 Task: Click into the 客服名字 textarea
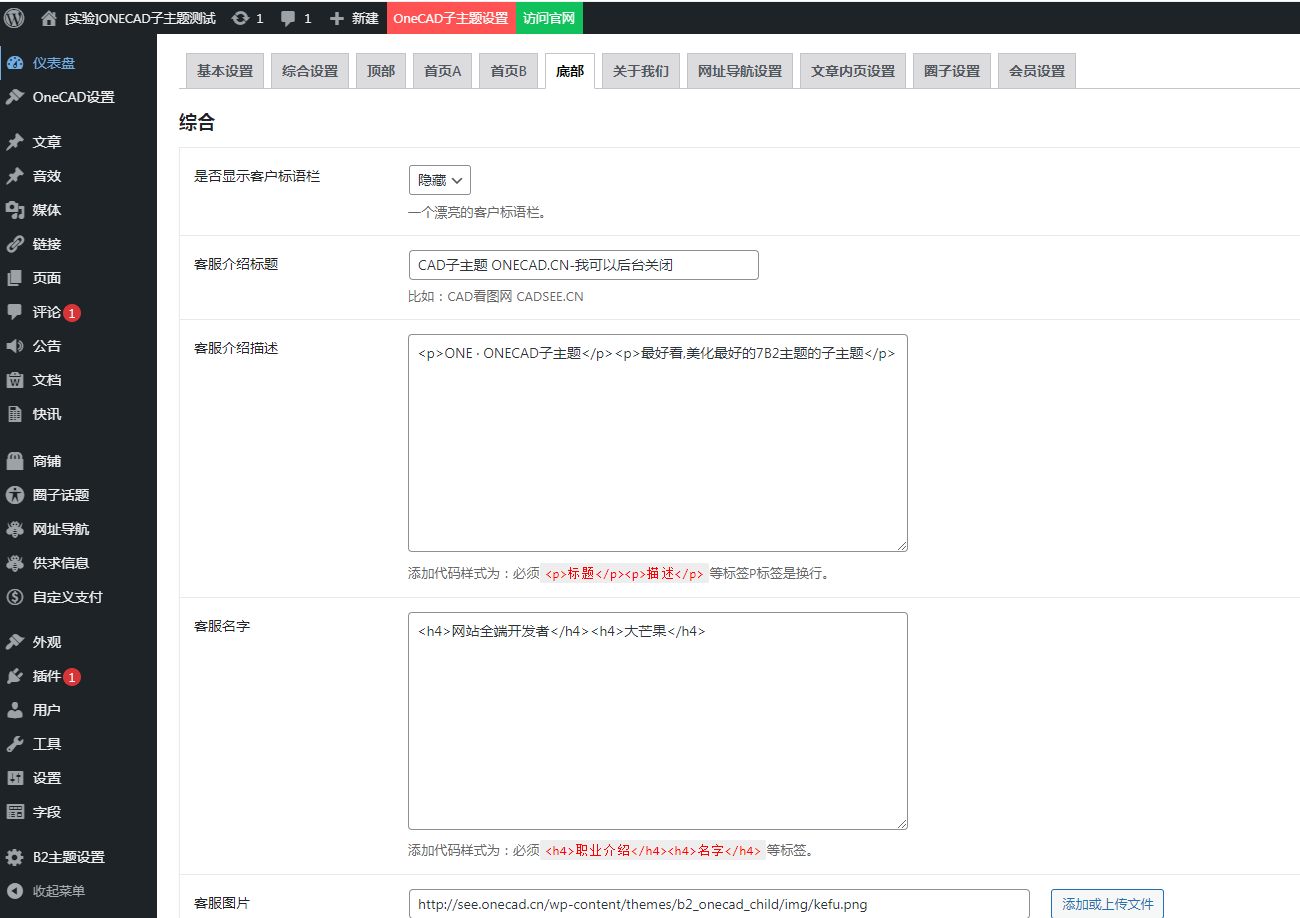pyautogui.click(x=657, y=720)
